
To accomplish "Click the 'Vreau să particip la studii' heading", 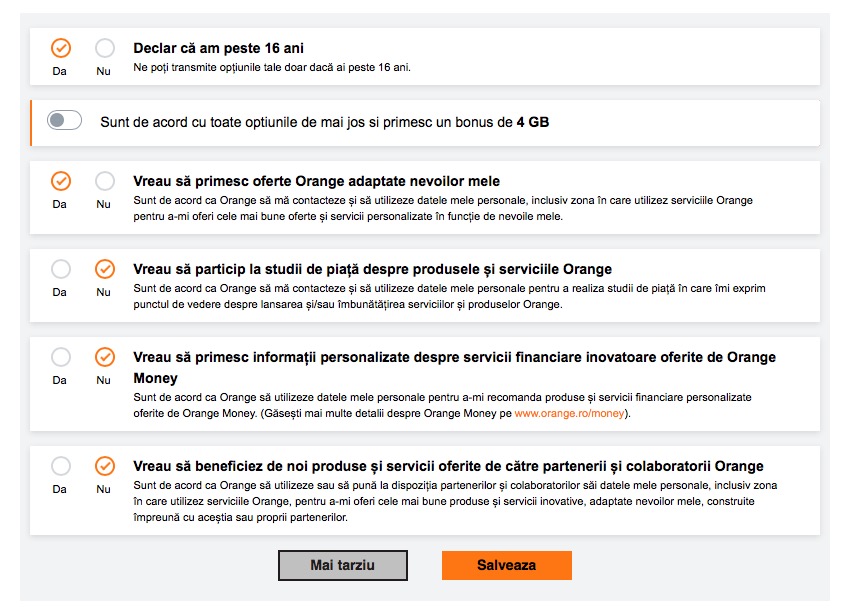I will (x=373, y=269).
